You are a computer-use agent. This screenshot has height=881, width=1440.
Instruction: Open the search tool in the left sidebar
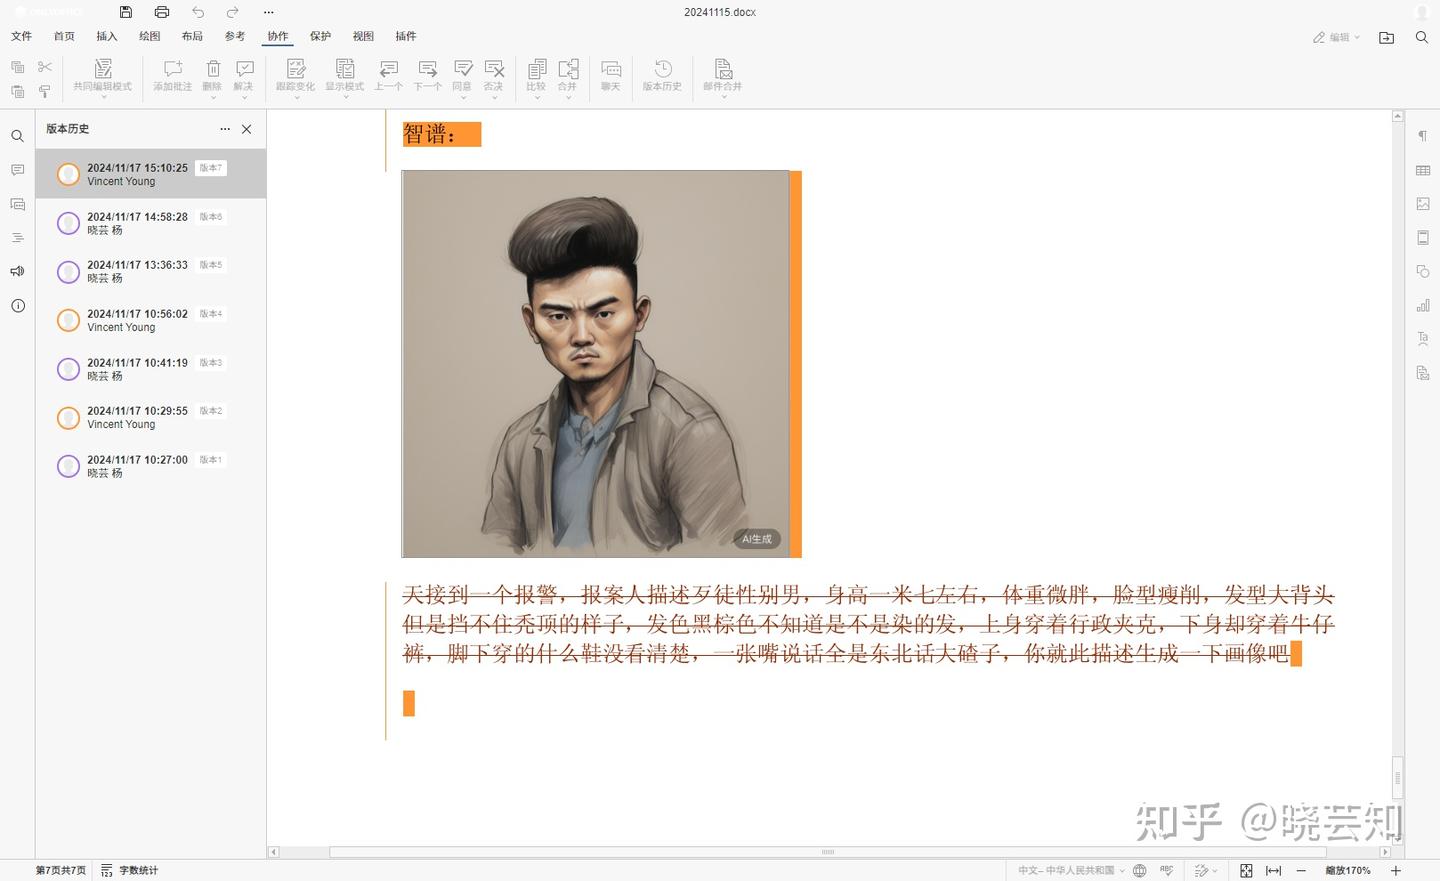point(17,135)
